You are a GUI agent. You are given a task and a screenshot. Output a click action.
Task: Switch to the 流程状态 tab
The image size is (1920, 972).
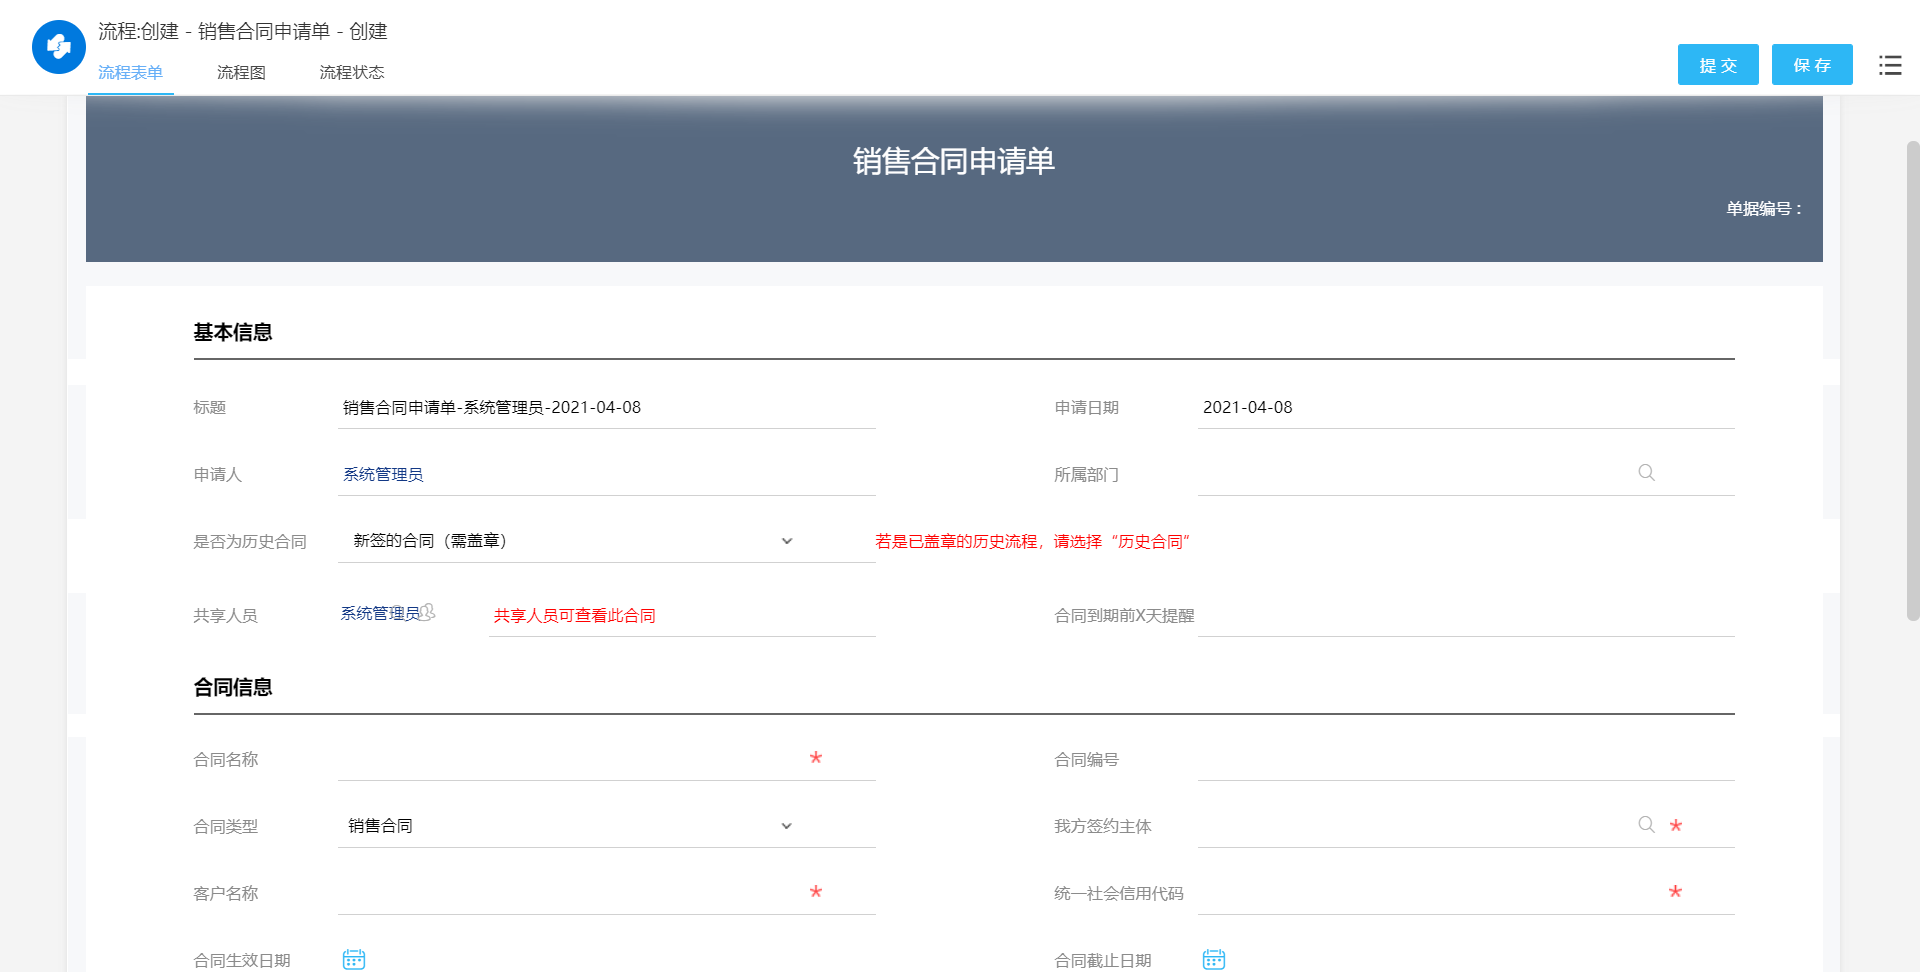pyautogui.click(x=352, y=72)
